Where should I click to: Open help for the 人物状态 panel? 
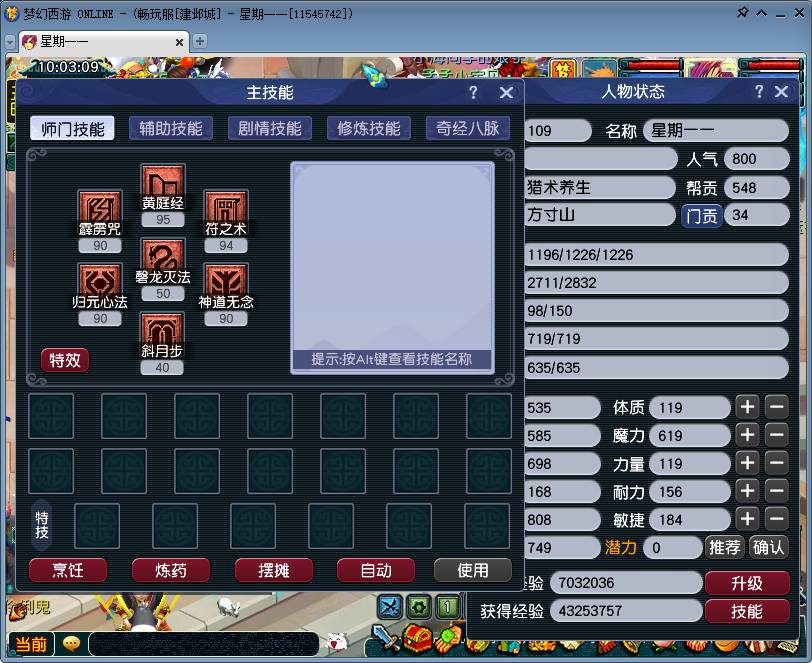coord(759,92)
